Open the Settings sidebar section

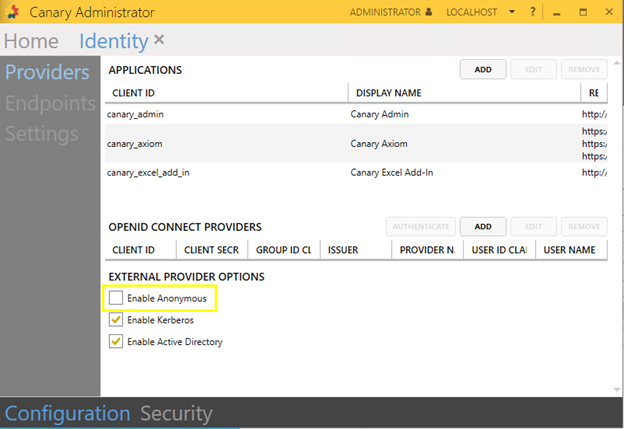[41, 134]
